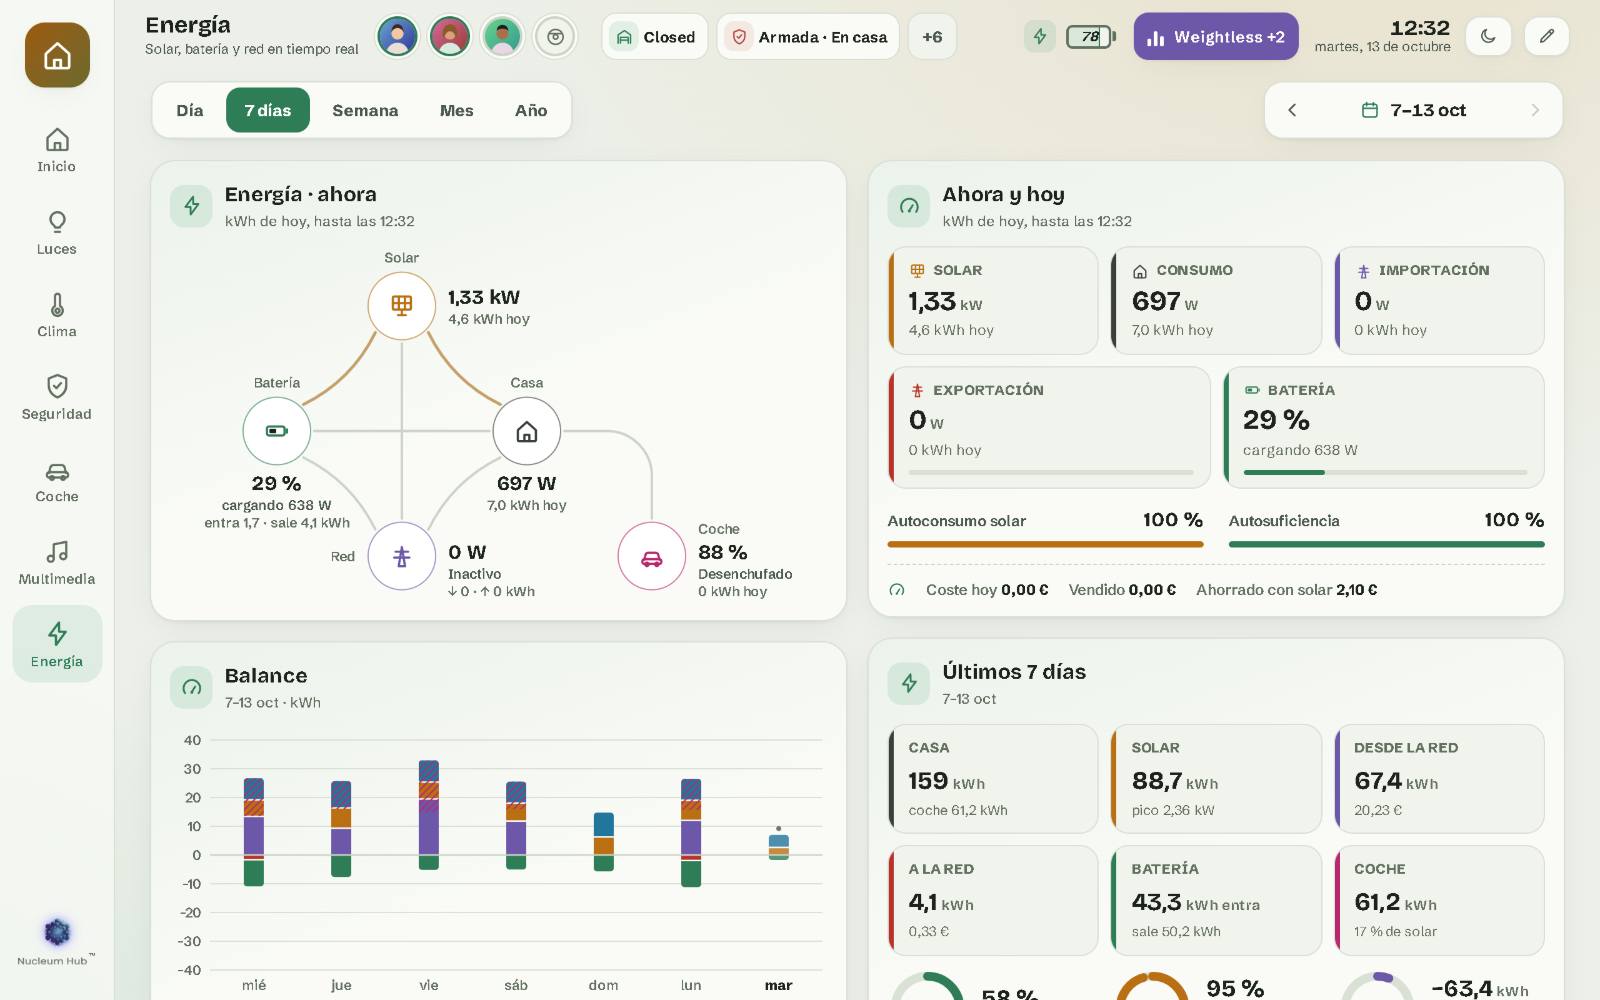Screen dimensions: 1600x1000
Task: Expand the +6 hidden status chips
Action: coord(932,37)
